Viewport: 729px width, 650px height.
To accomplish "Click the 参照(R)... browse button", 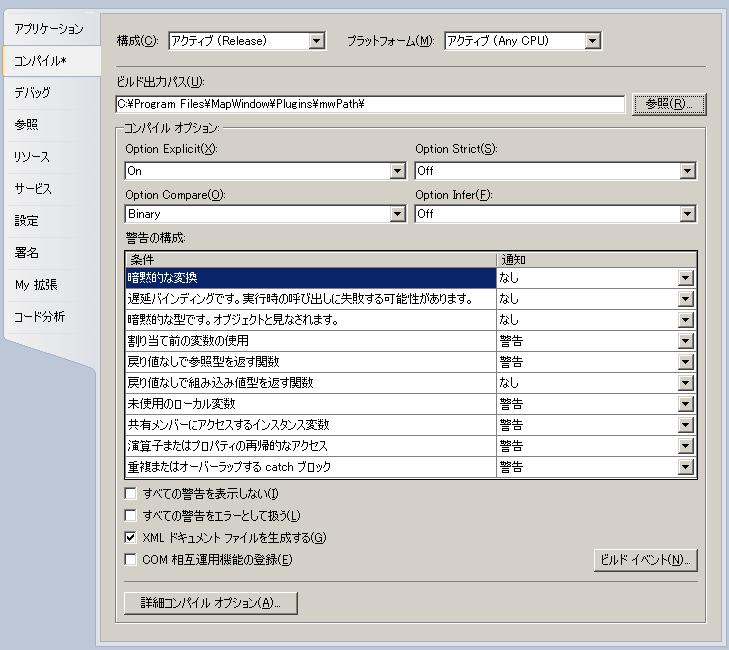I will pos(669,104).
